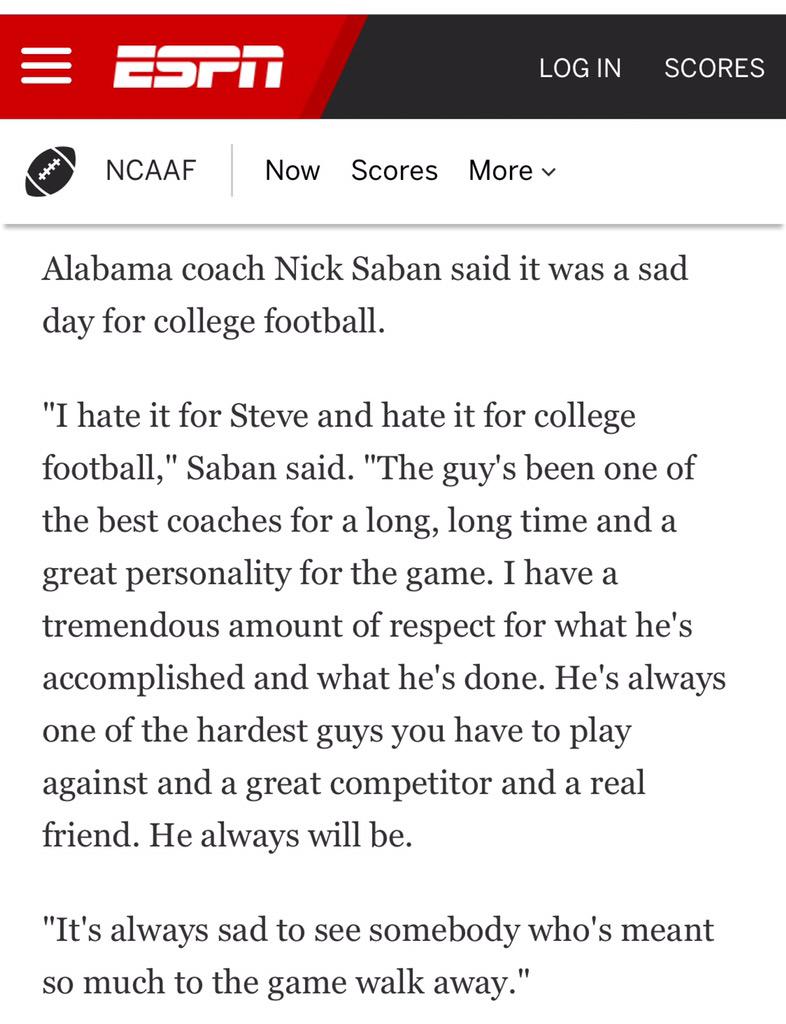786x1024 pixels.
Task: Select the NCAAF section label
Action: [x=150, y=171]
